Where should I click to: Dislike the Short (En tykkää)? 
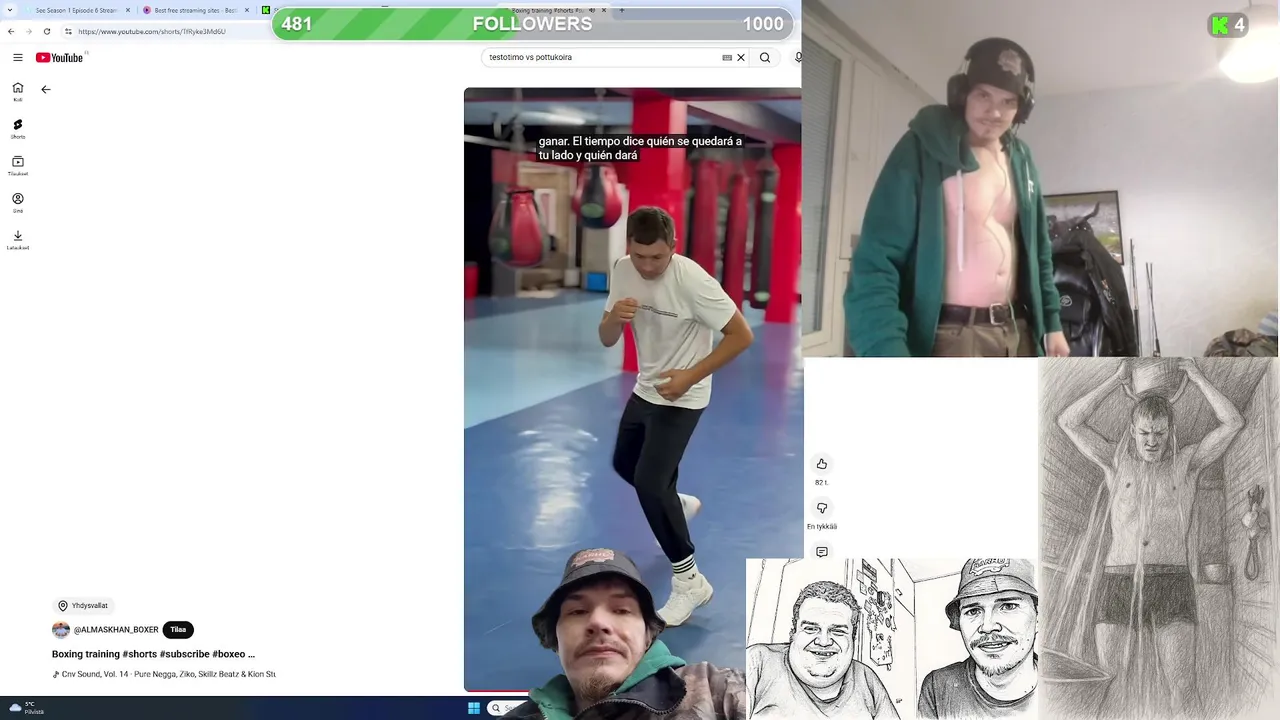[x=822, y=508]
